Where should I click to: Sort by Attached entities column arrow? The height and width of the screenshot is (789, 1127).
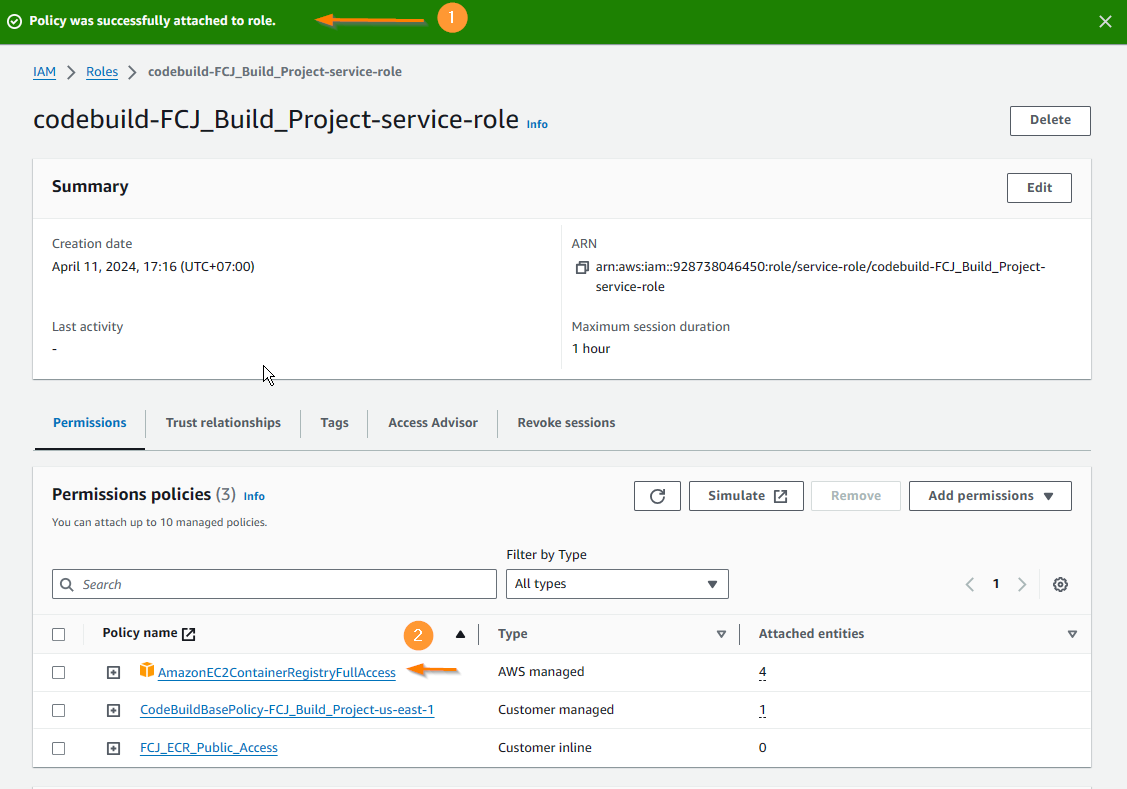(x=1072, y=634)
